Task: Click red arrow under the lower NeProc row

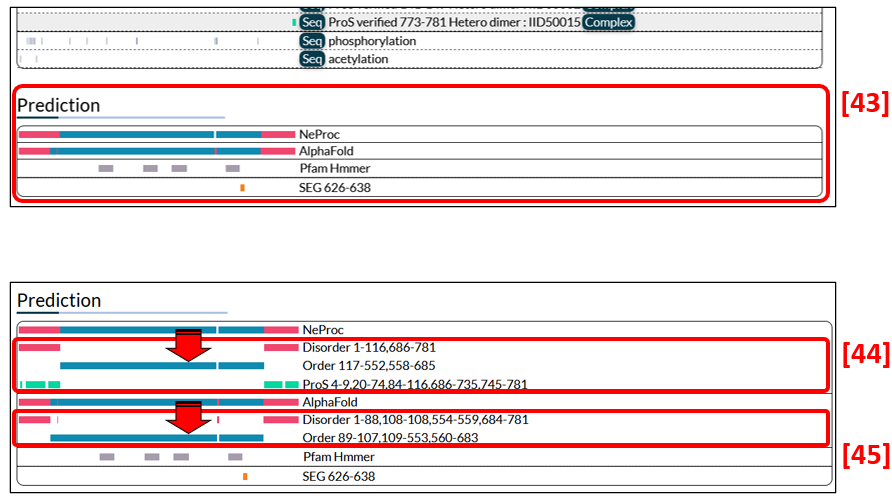Action: (188, 345)
